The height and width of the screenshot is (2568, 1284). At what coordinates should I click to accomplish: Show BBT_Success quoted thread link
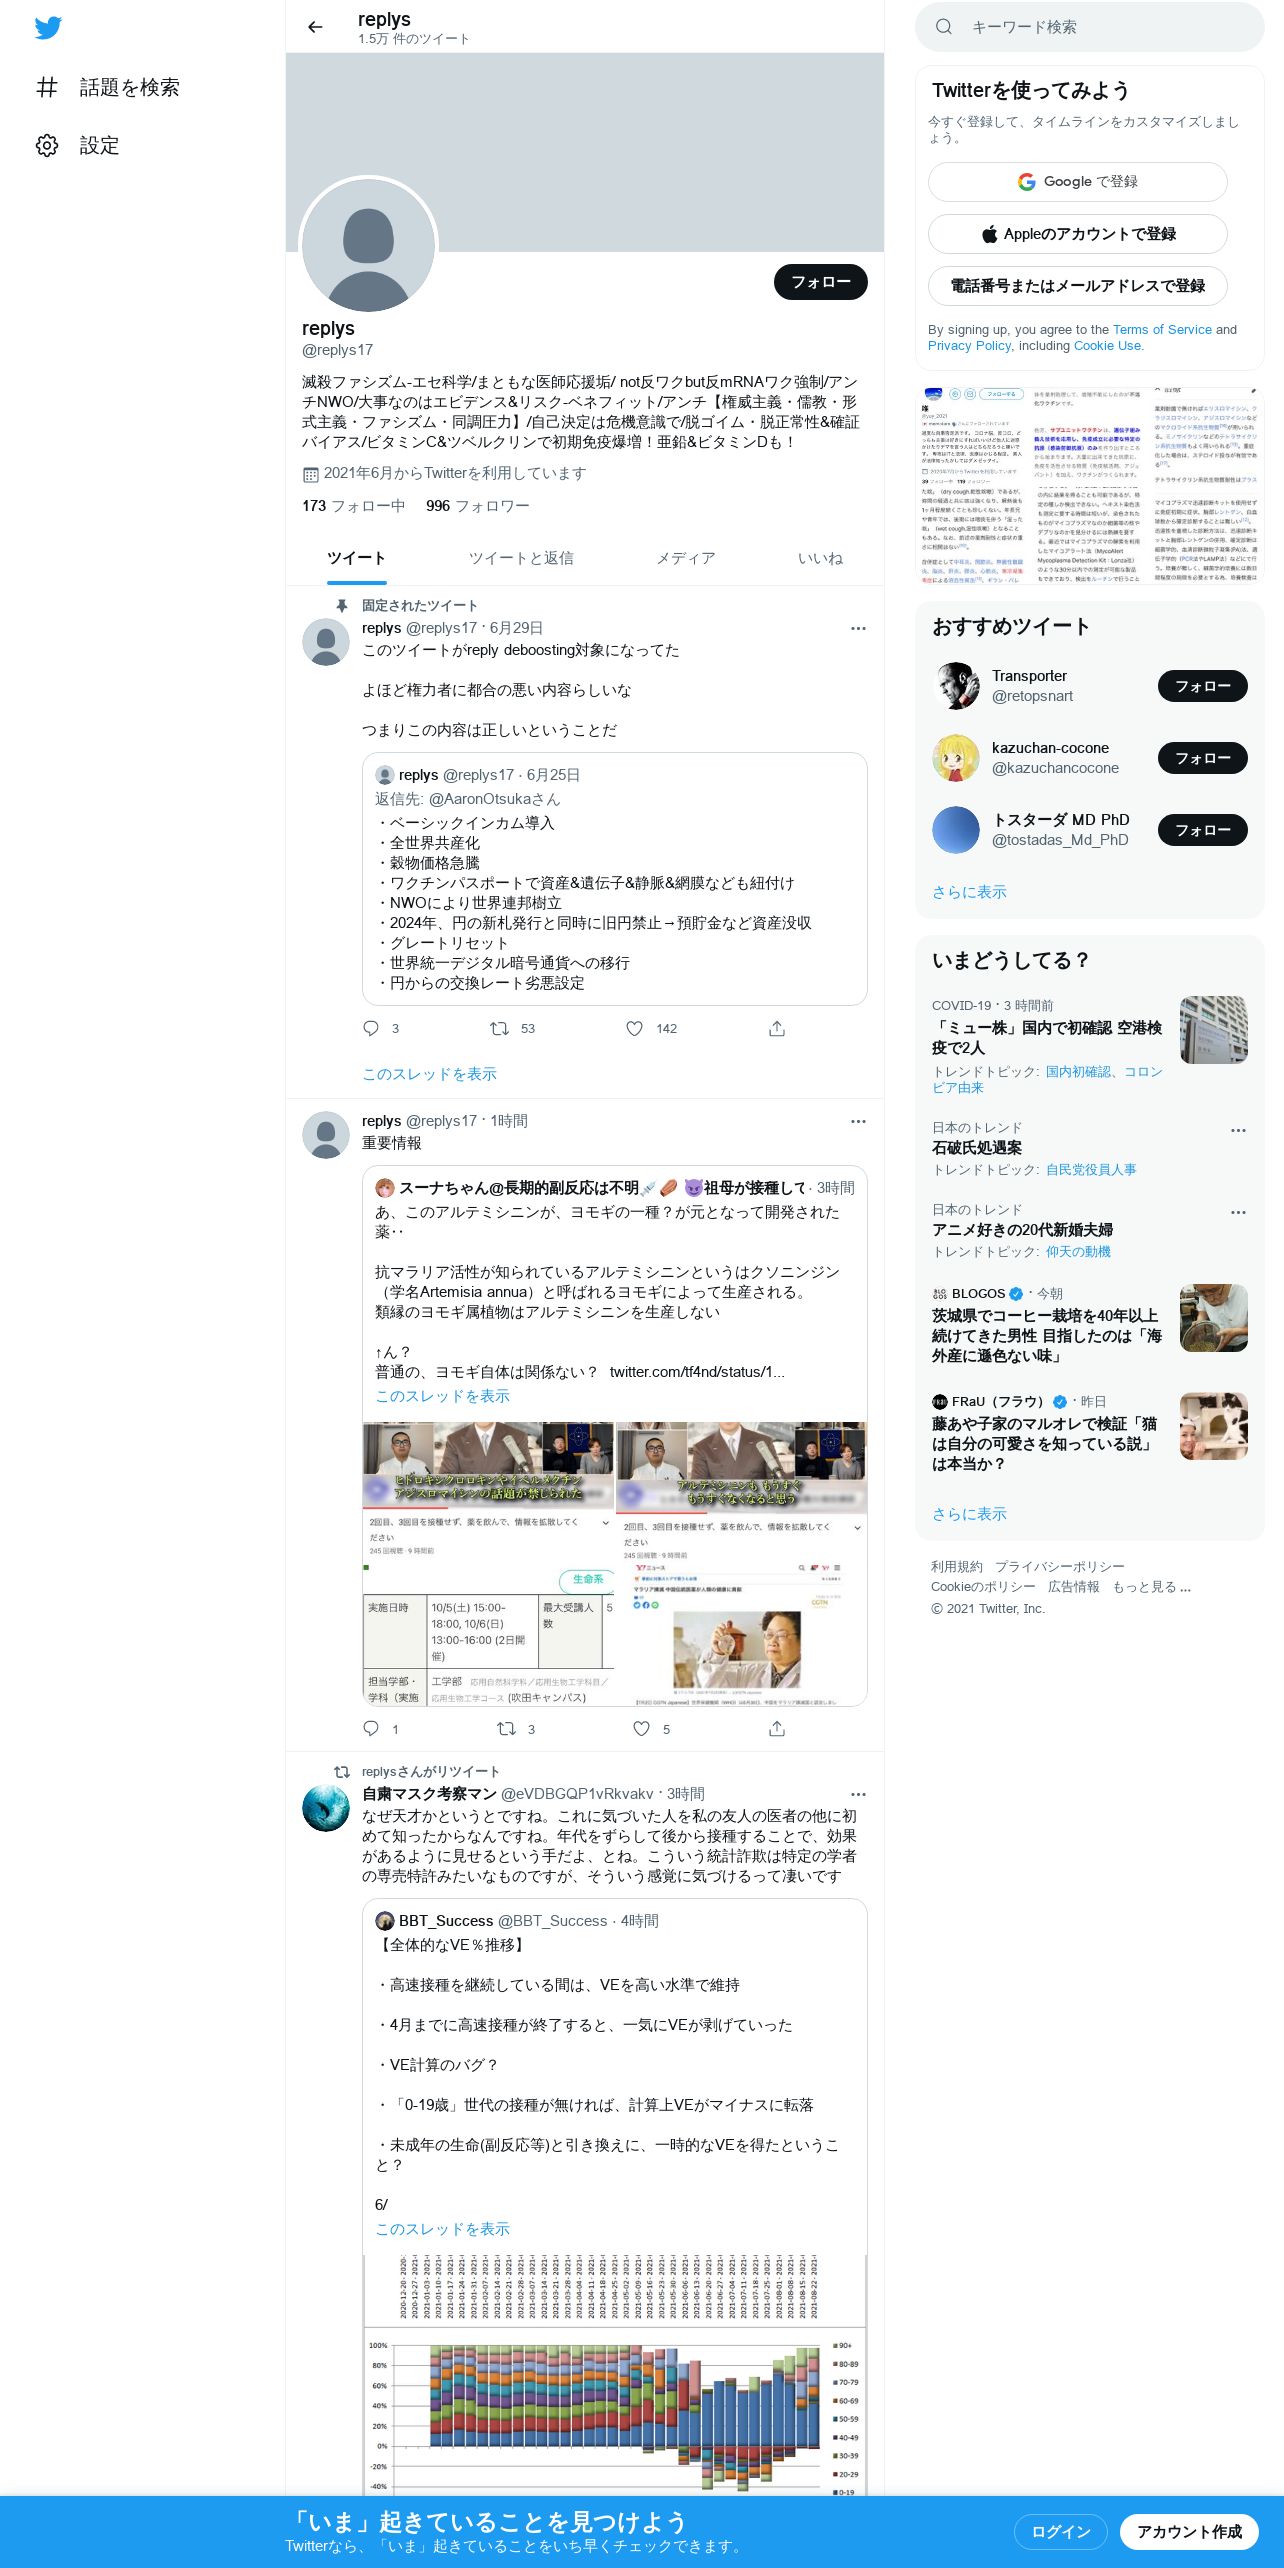(x=442, y=2229)
